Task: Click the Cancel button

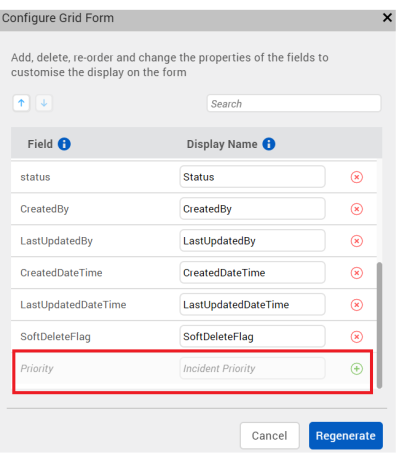Action: tap(270, 436)
